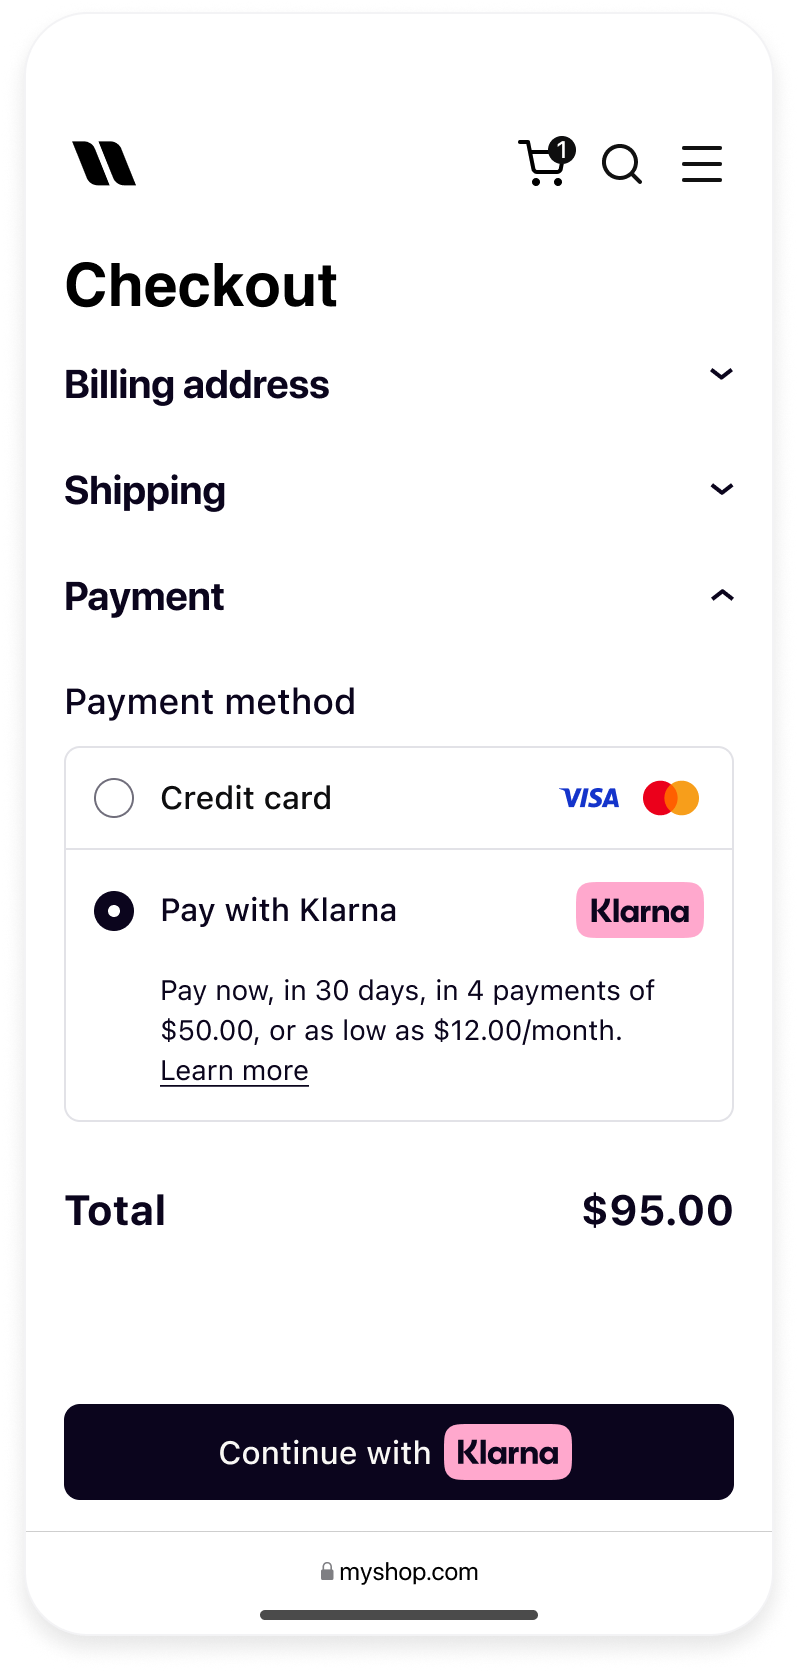Click the pink Klarna badge in payment option

(x=640, y=910)
